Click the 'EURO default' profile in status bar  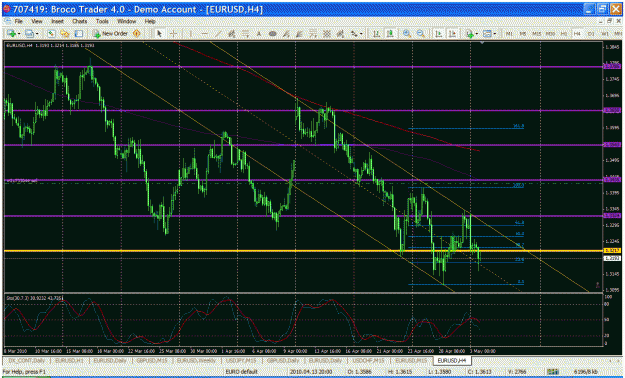[242, 372]
